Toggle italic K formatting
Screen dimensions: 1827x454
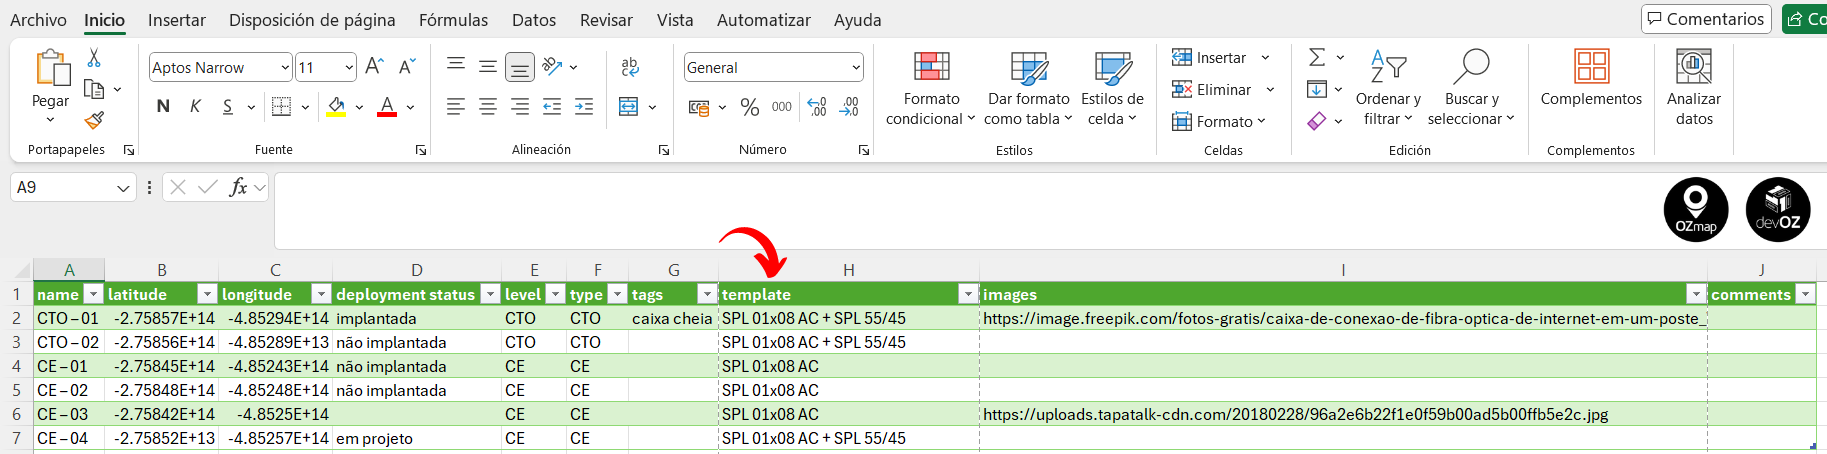point(195,106)
